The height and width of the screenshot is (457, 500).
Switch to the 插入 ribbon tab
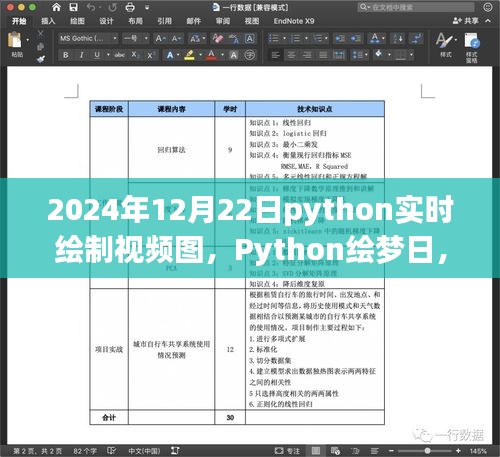[48, 21]
